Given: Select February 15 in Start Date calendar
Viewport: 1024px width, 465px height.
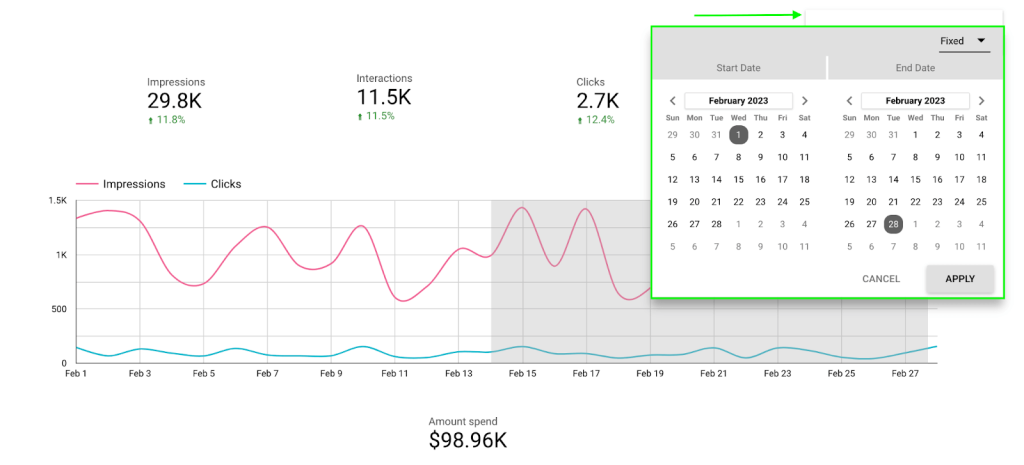Looking at the screenshot, I should [739, 180].
